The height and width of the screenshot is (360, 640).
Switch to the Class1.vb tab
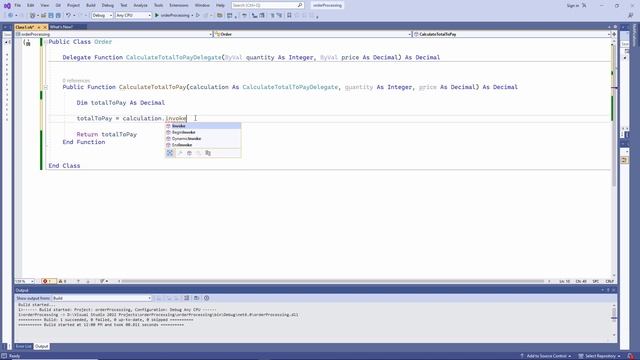(x=25, y=27)
